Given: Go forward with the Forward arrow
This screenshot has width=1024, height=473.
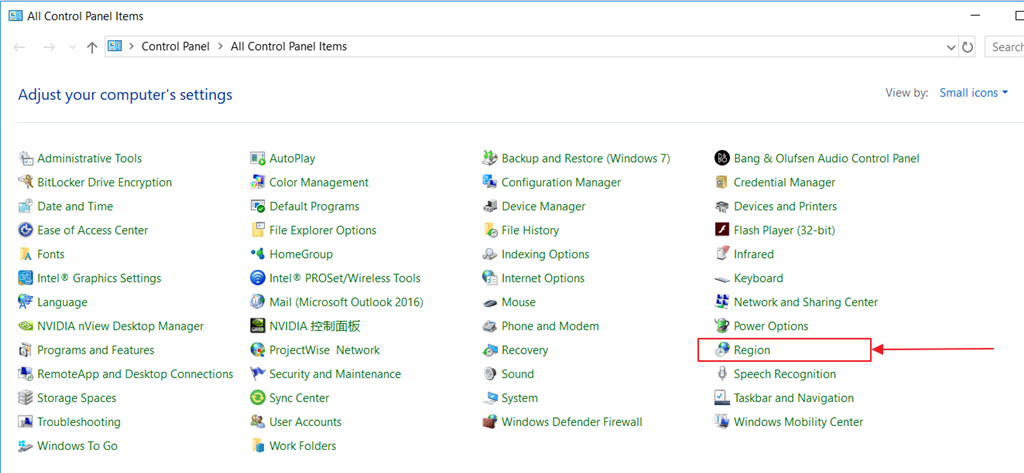Looking at the screenshot, I should pyautogui.click(x=48, y=47).
